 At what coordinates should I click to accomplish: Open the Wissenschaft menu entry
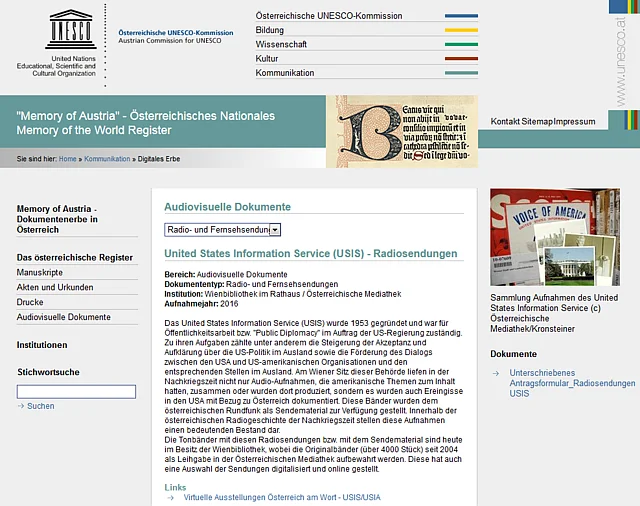point(281,44)
